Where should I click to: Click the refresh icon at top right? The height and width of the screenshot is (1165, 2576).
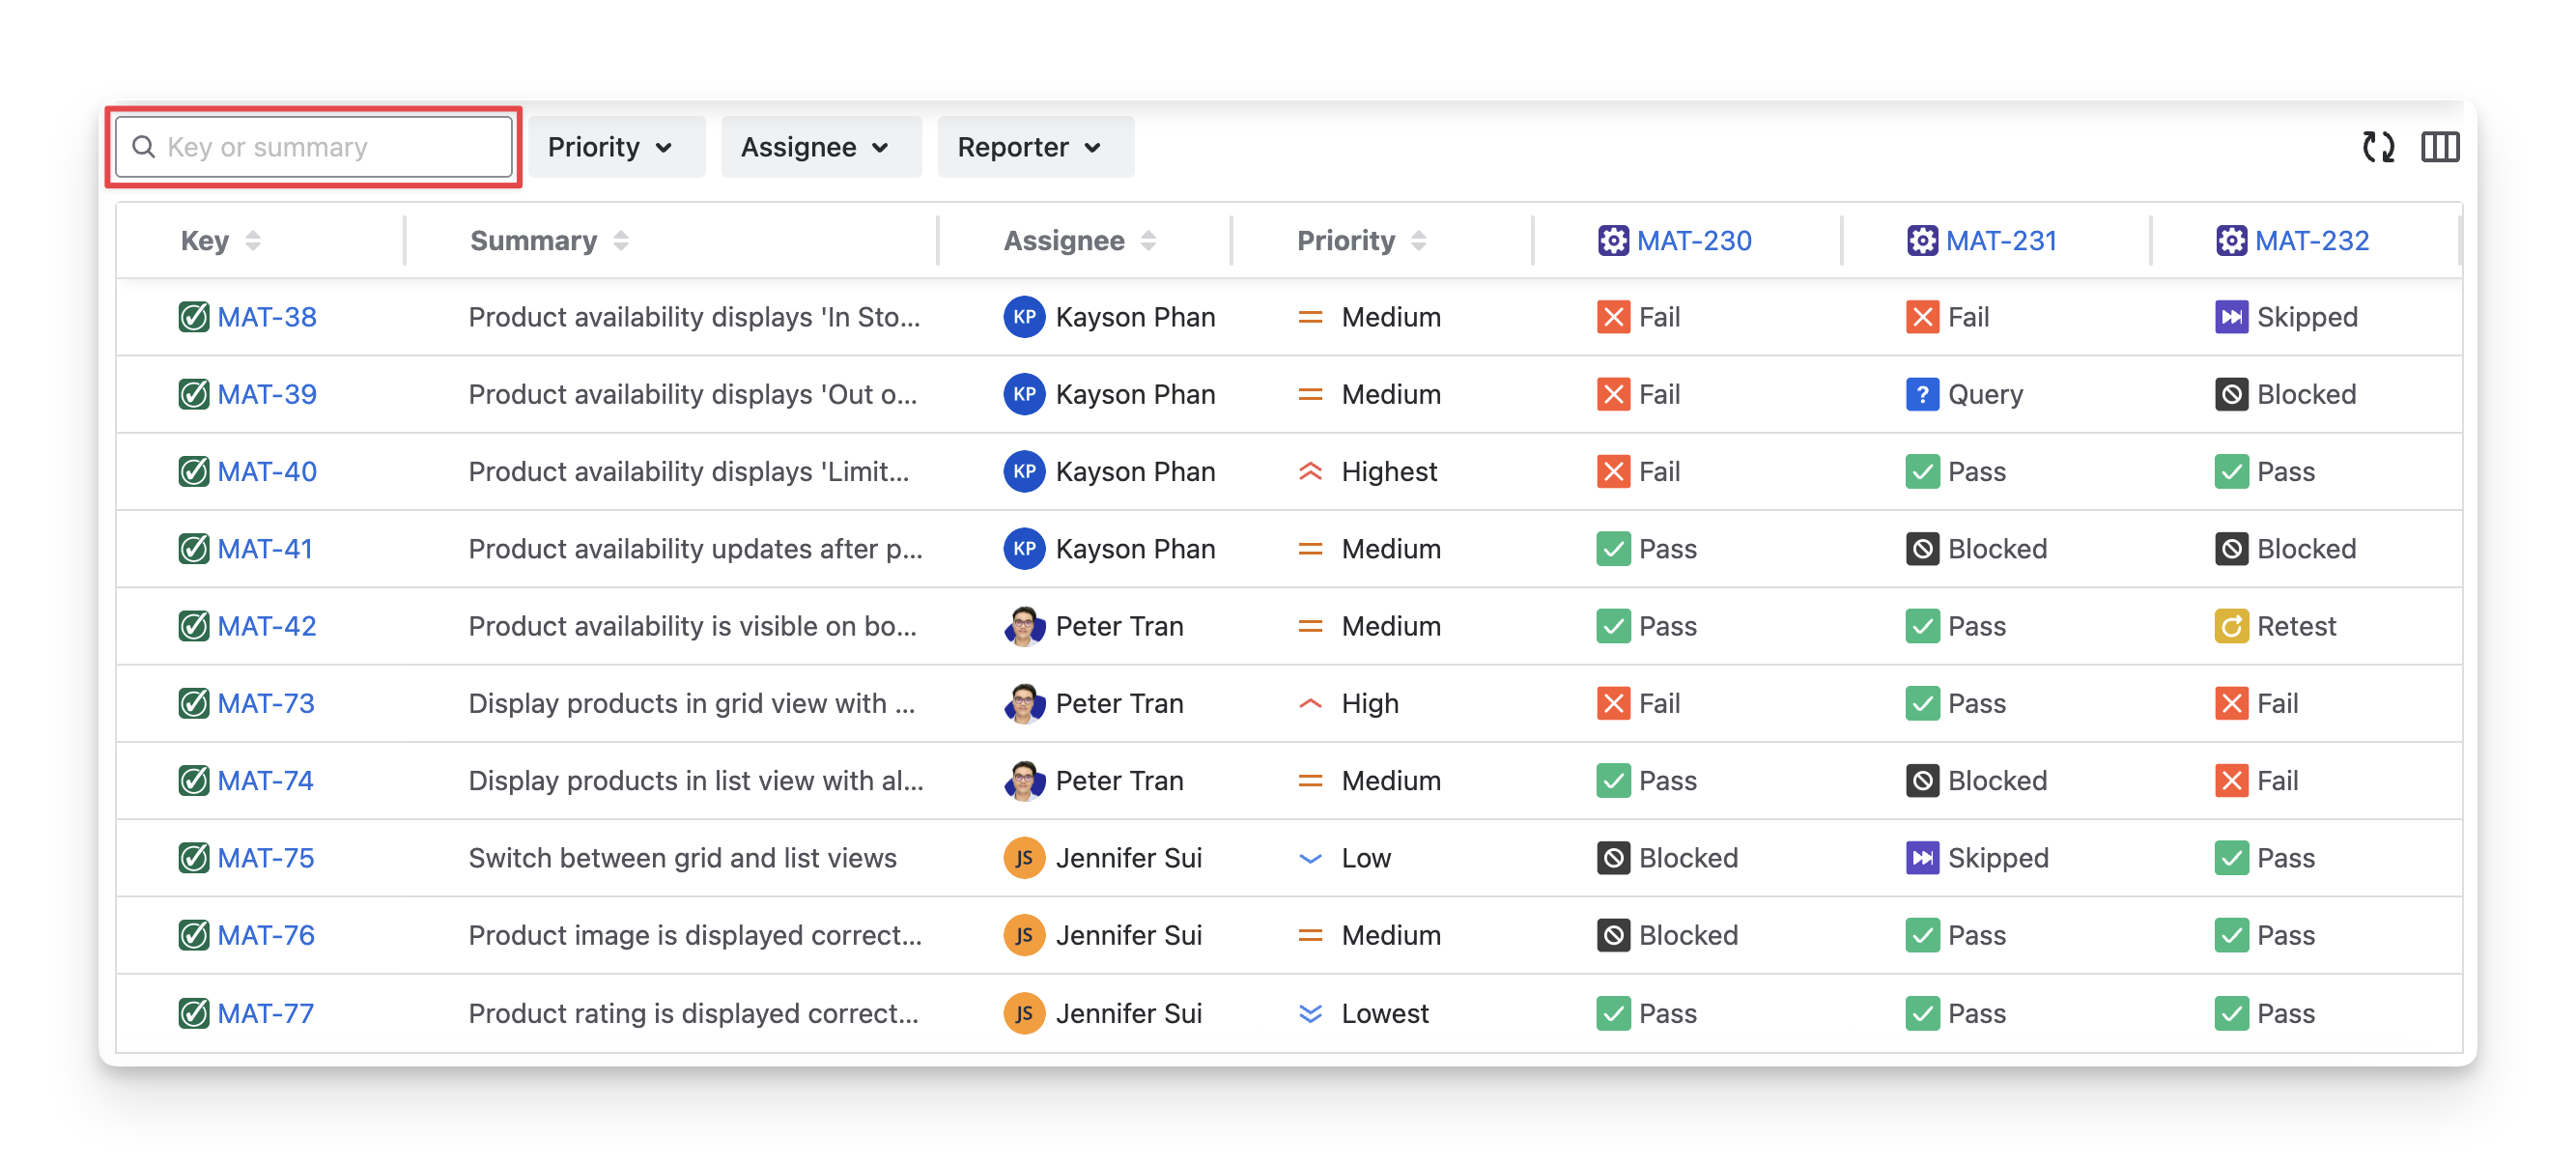click(2378, 147)
